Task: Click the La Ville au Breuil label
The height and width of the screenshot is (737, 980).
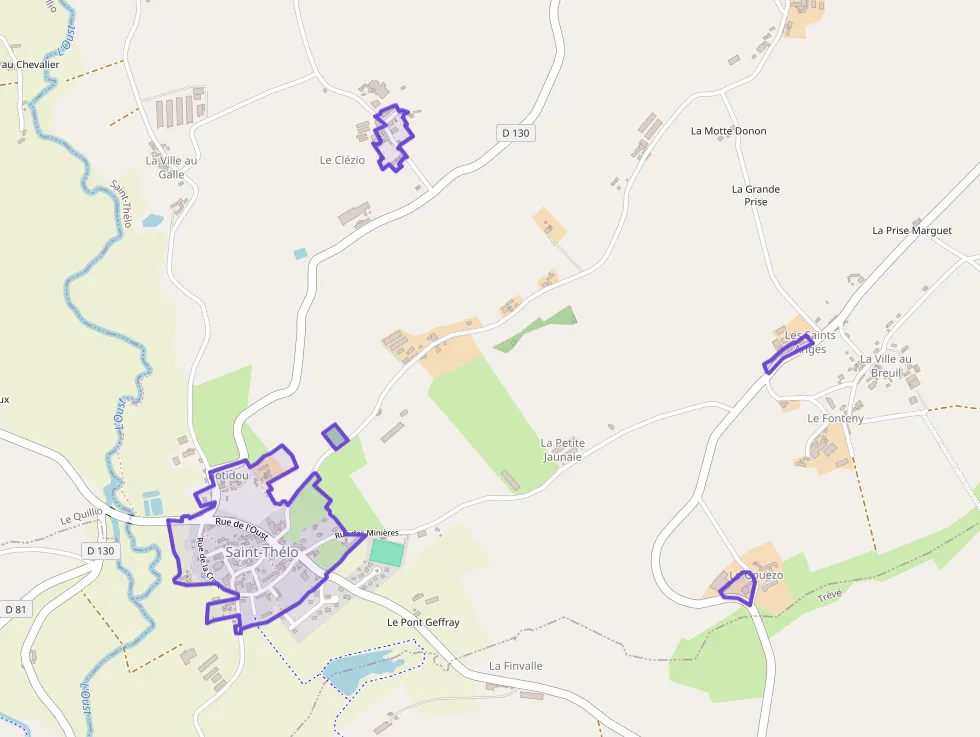Action: click(x=886, y=366)
